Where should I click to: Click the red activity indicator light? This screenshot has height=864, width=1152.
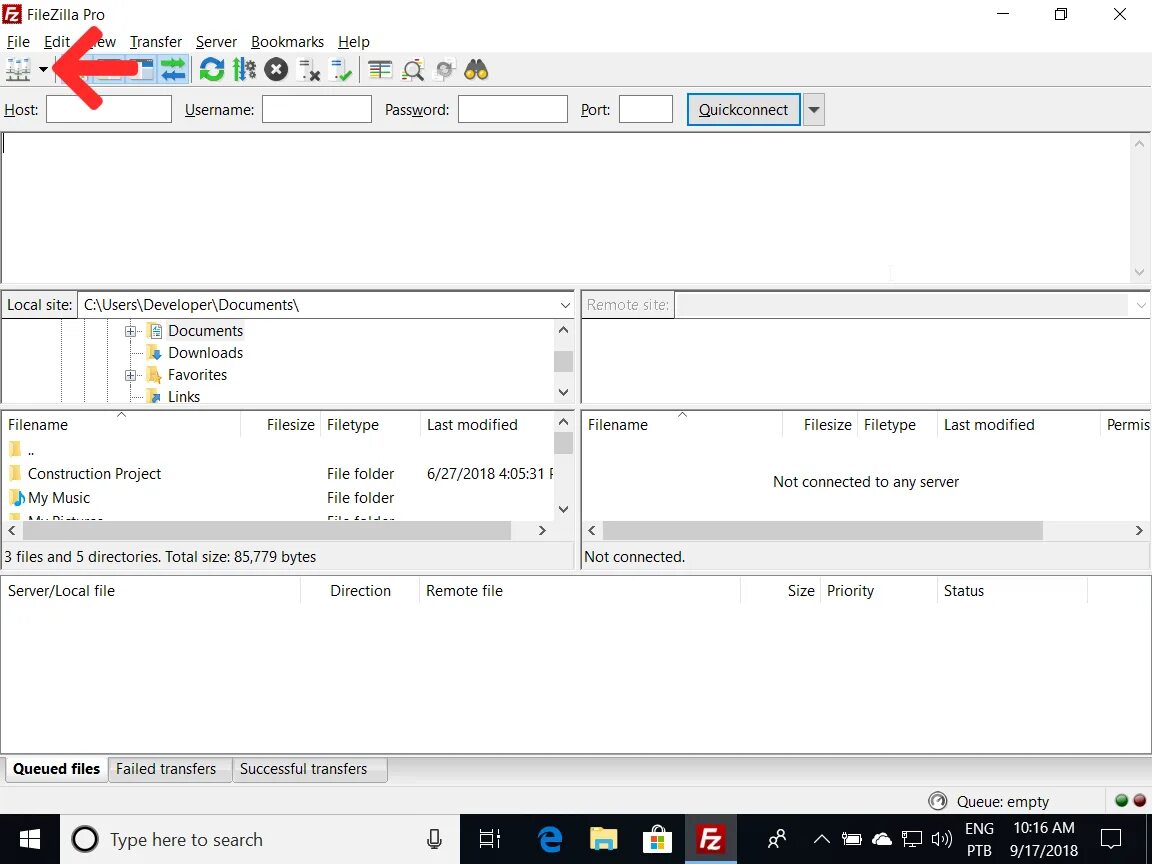point(1140,801)
